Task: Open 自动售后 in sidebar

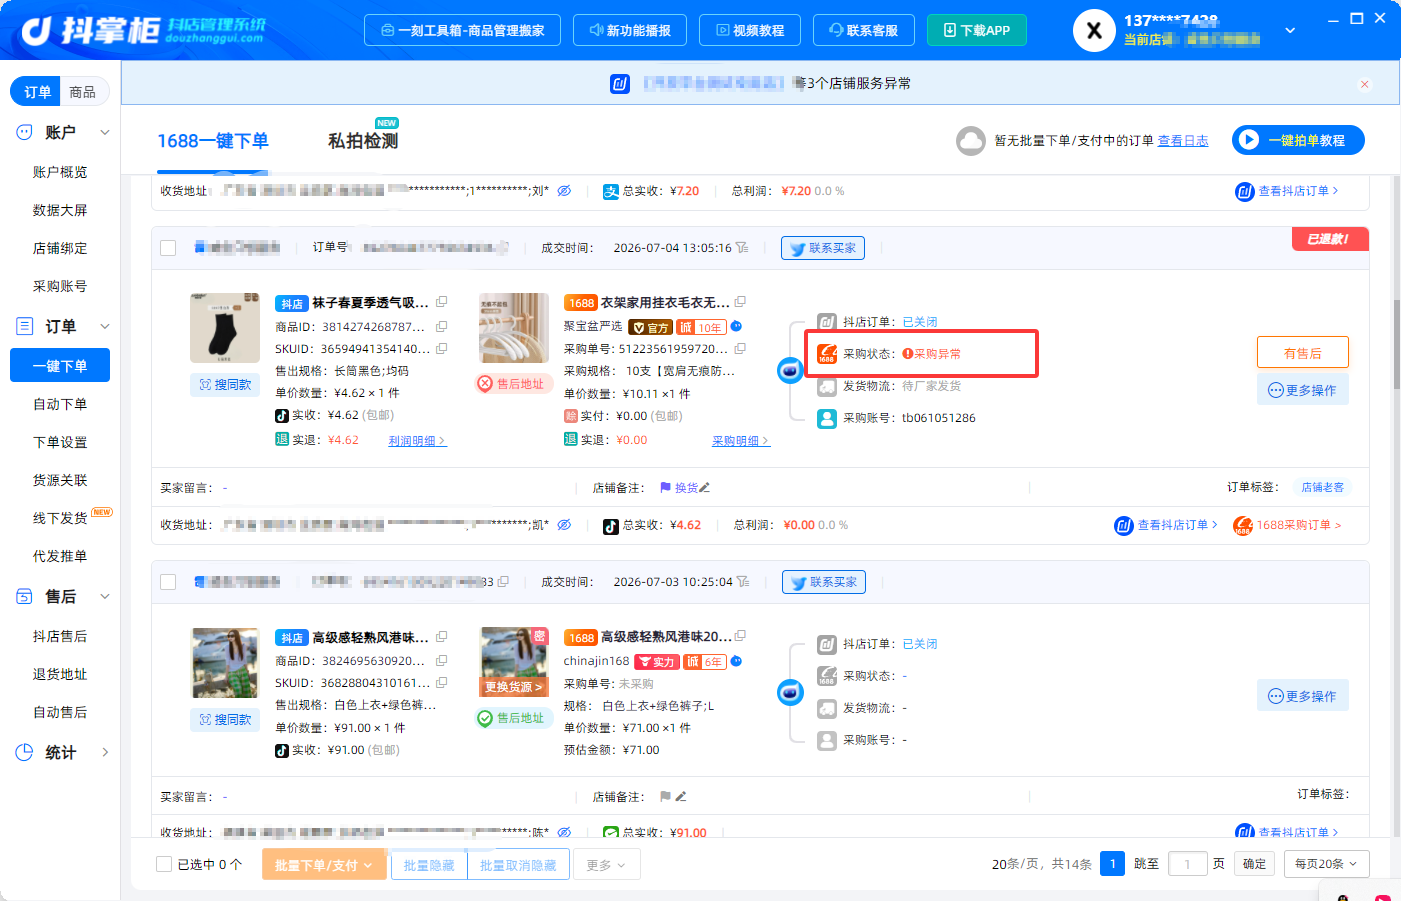Action: point(60,712)
